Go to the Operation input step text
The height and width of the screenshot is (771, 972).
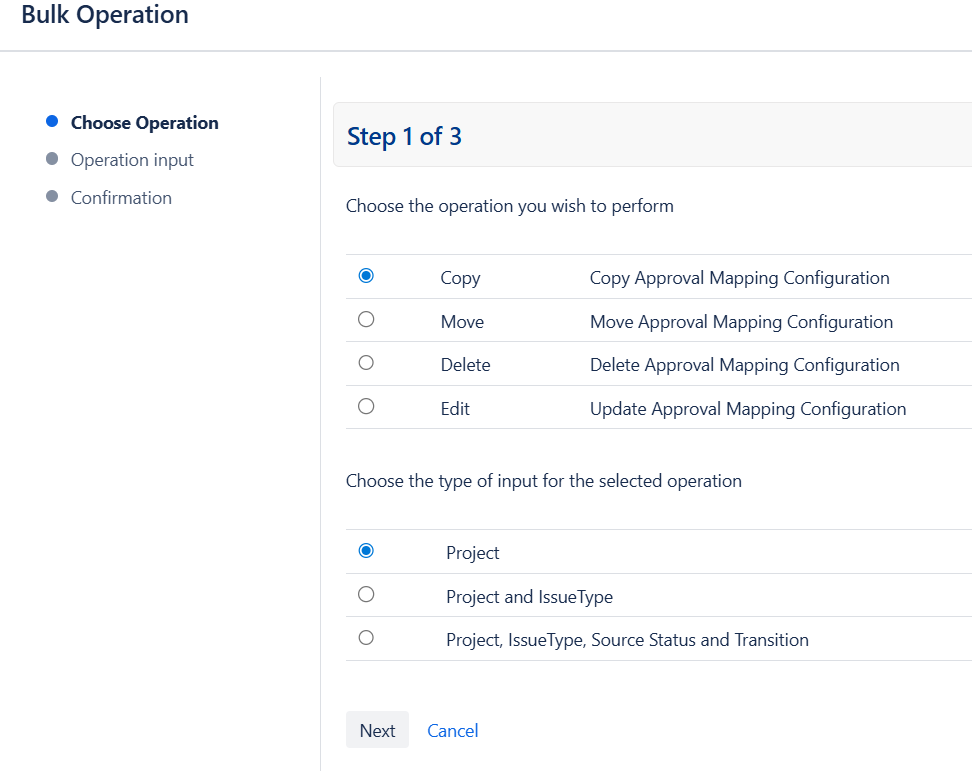point(132,160)
